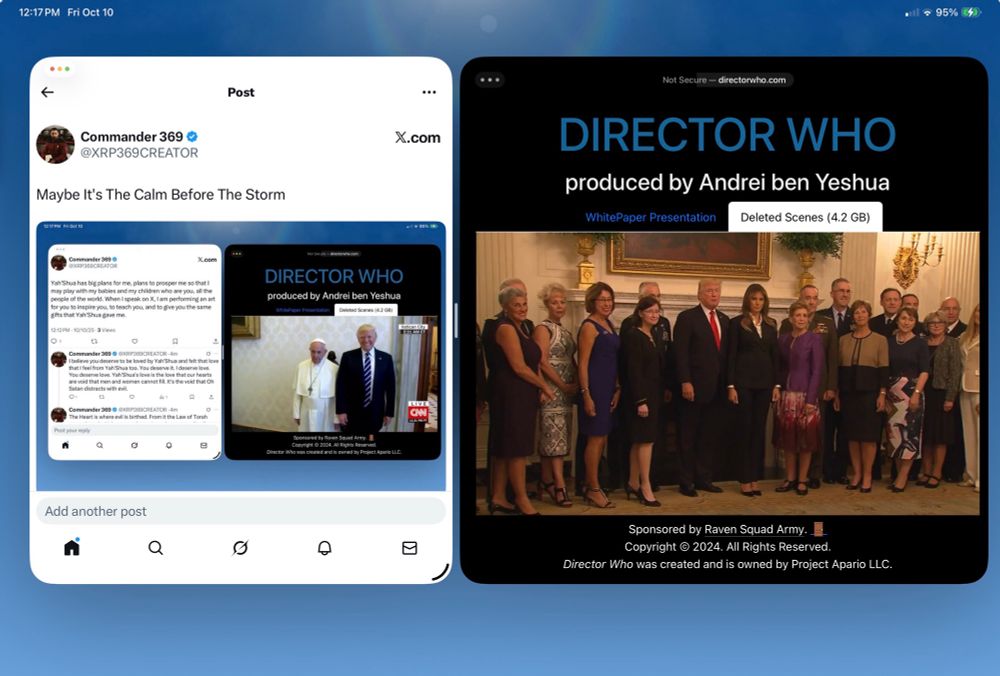Screen dimensions: 1000x676
Task: Open the attached screenshot image in post
Action: tap(241, 356)
